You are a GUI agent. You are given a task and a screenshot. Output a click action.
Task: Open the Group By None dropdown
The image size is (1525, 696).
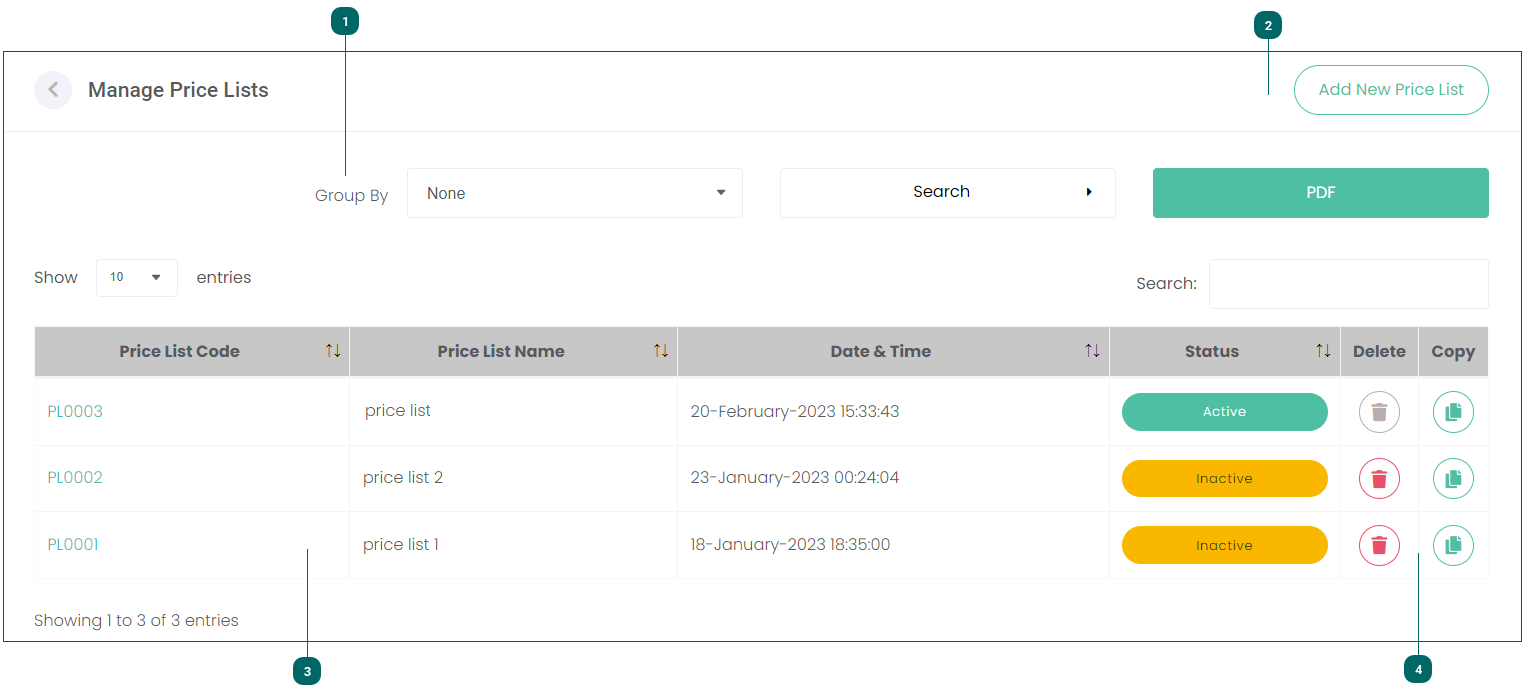[575, 193]
